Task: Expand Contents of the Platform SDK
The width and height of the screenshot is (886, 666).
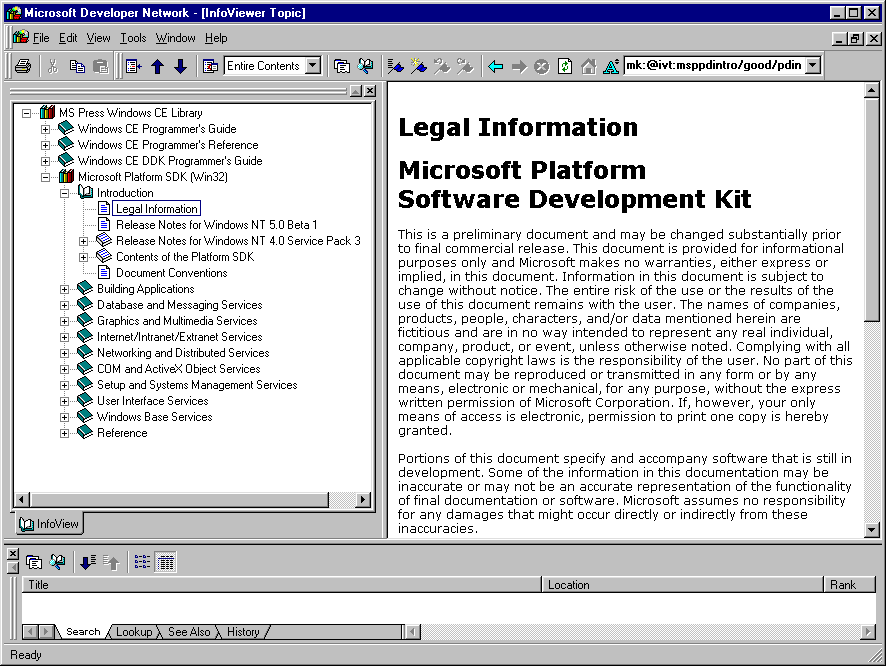Action: tap(84, 257)
